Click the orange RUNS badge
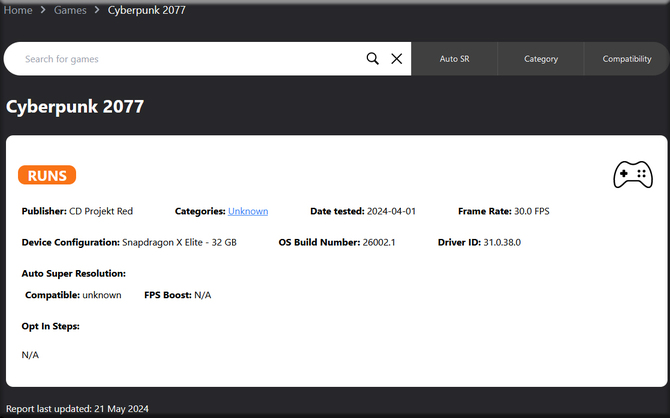670x418 pixels. [47, 175]
